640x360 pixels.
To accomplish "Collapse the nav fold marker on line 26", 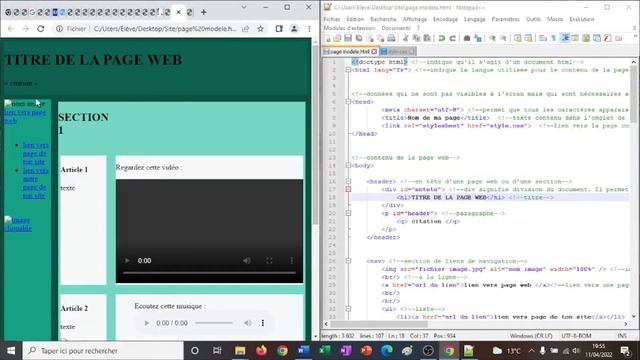I will click(x=348, y=261).
